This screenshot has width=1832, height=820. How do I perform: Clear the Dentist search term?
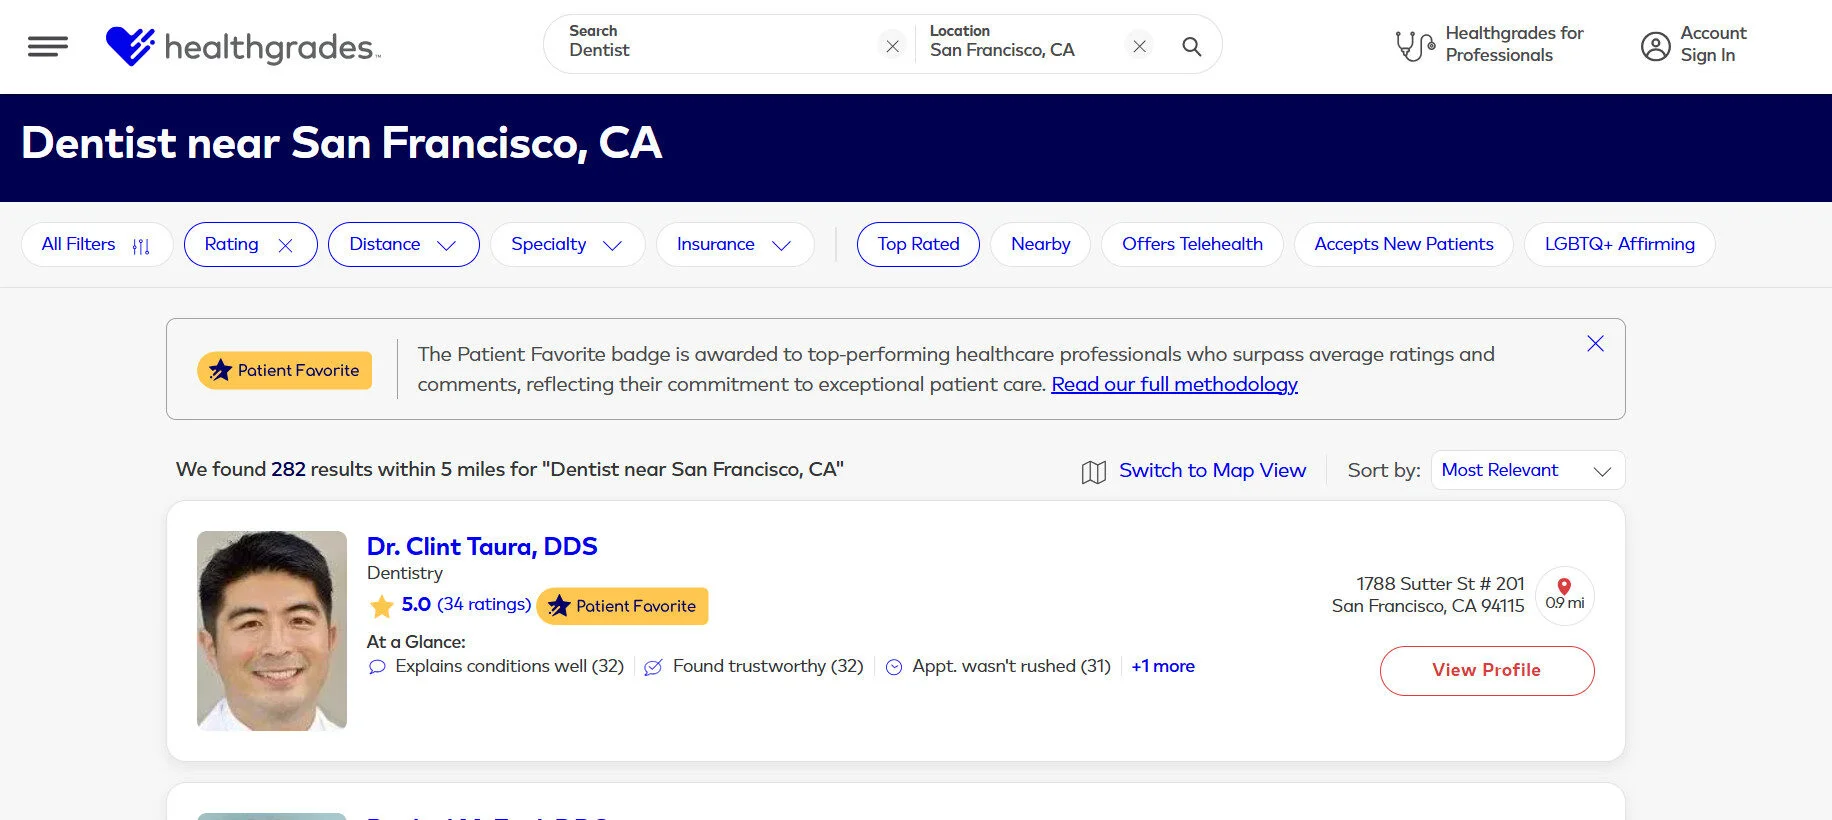(x=892, y=46)
